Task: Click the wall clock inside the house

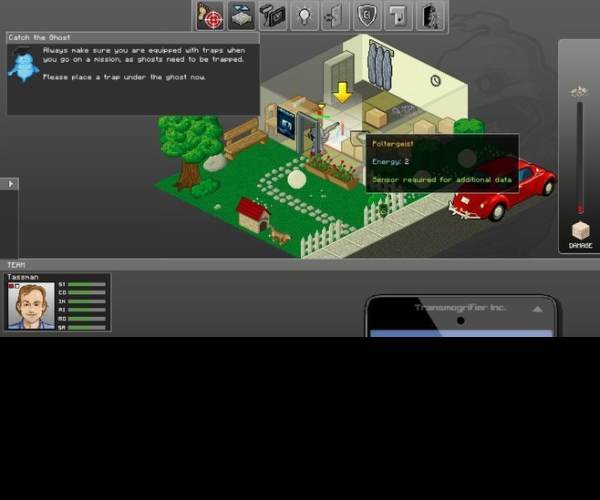Action: (435, 80)
